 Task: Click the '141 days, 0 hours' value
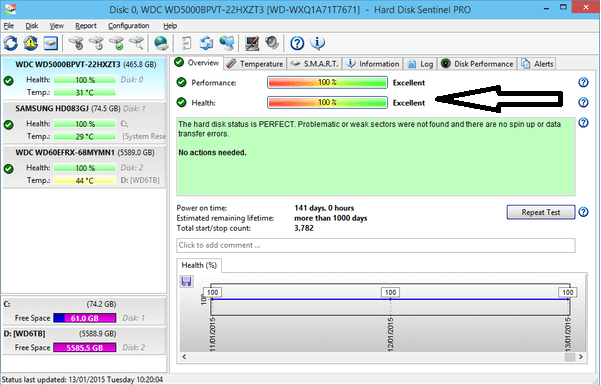pyautogui.click(x=324, y=208)
